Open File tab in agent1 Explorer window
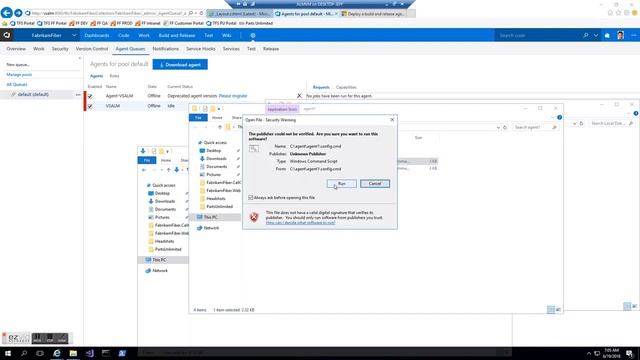Screen dimensions: 640x360 (x=198, y=118)
